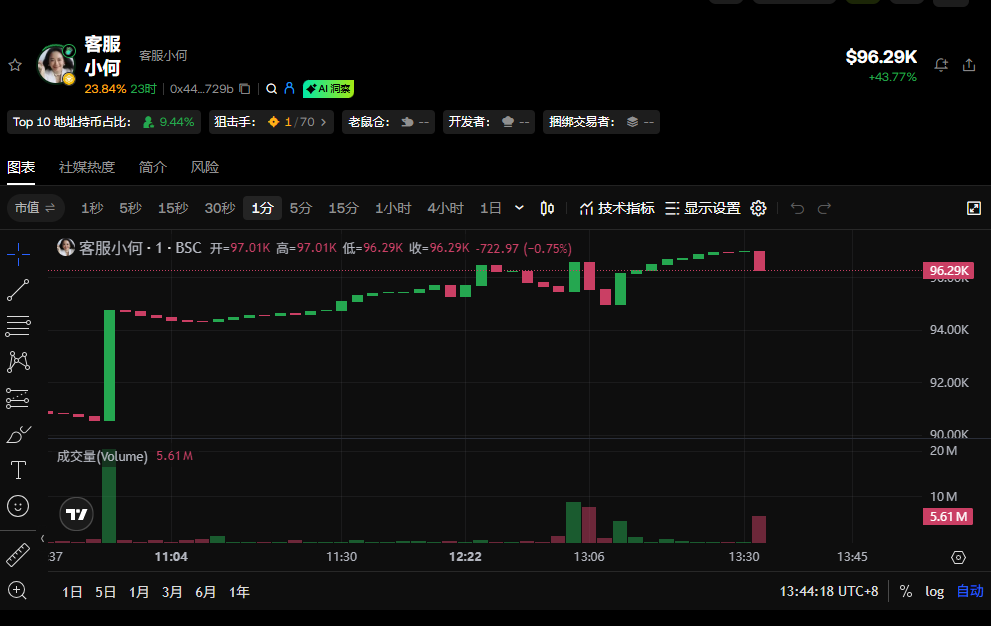The height and width of the screenshot is (626, 991).
Task: Select the ruler measure tool
Action: pos(18,554)
